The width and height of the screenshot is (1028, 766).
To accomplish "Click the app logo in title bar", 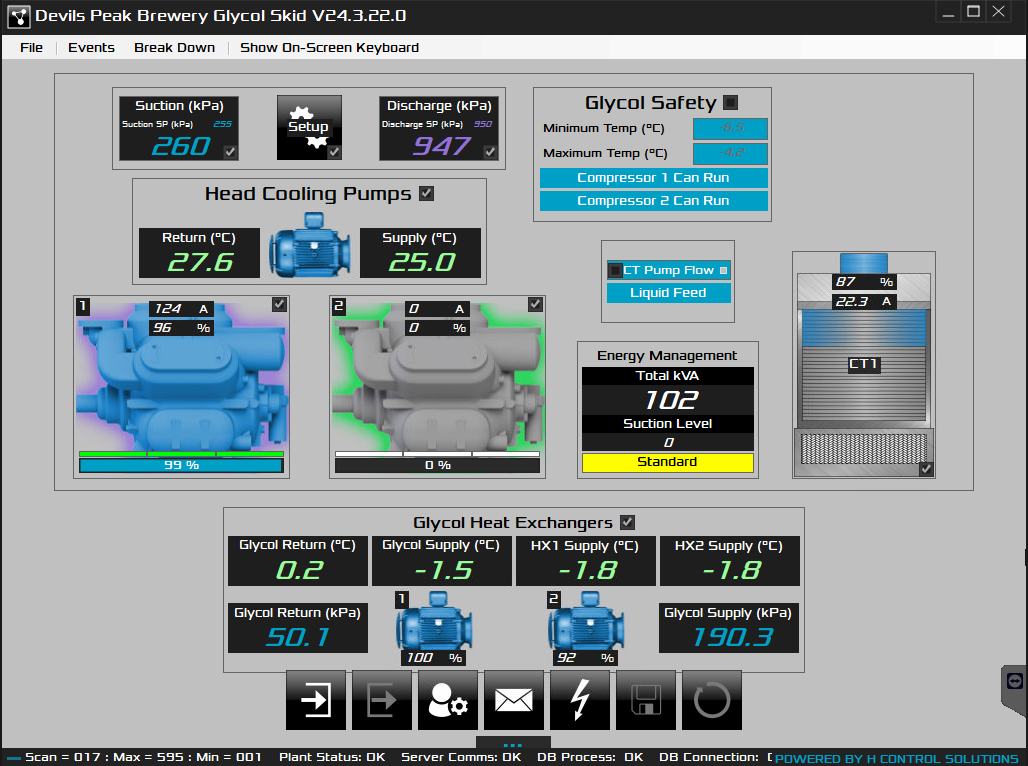I will tap(19, 16).
